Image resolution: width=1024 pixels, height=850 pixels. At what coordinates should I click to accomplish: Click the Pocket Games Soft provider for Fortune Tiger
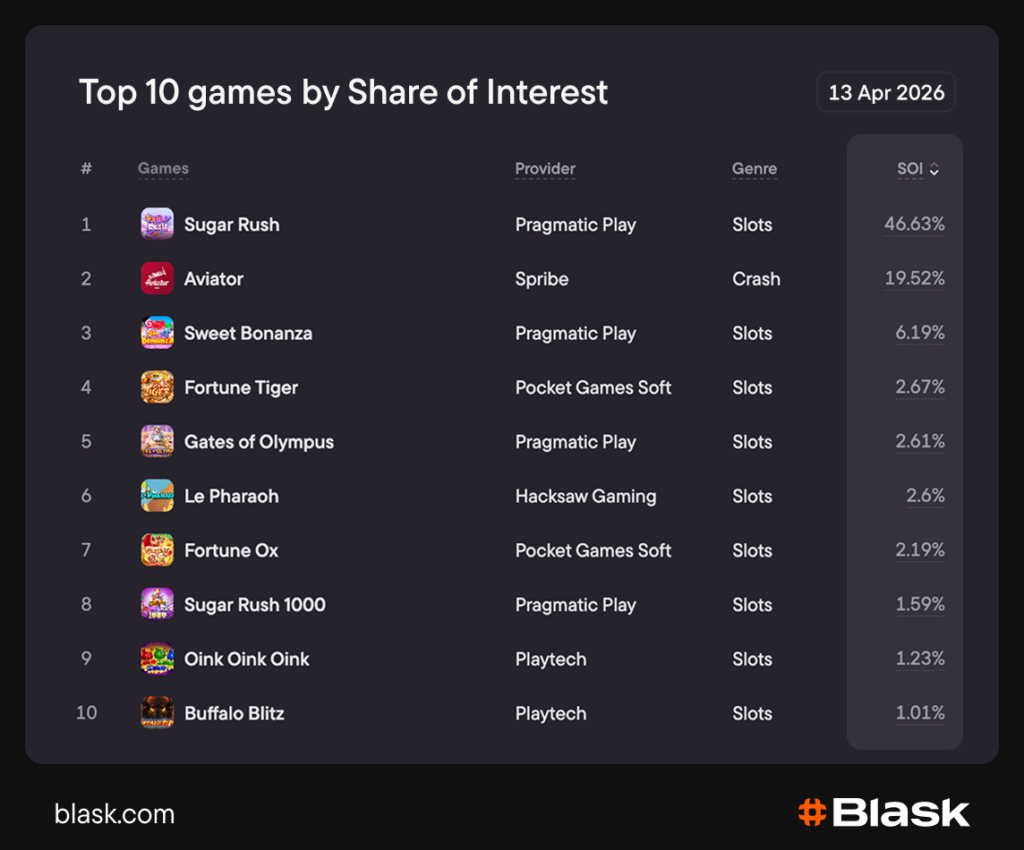593,387
